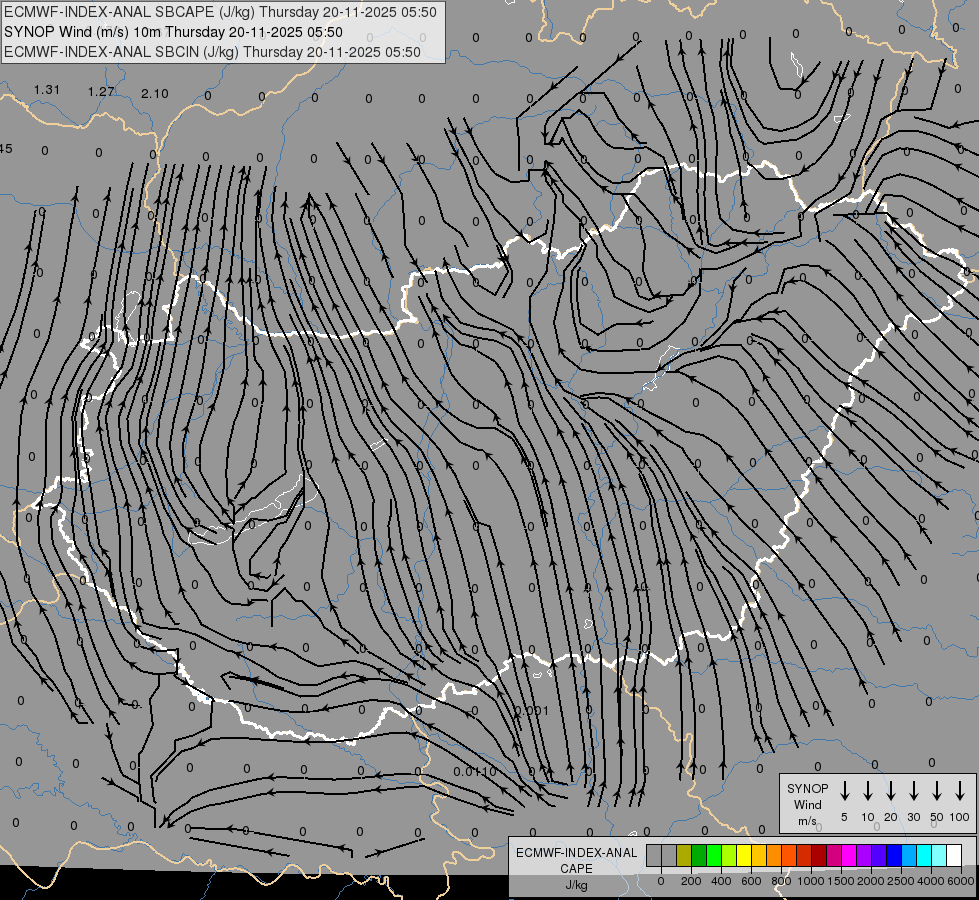Select the 600 tick on the CAPE scale

pos(751,881)
